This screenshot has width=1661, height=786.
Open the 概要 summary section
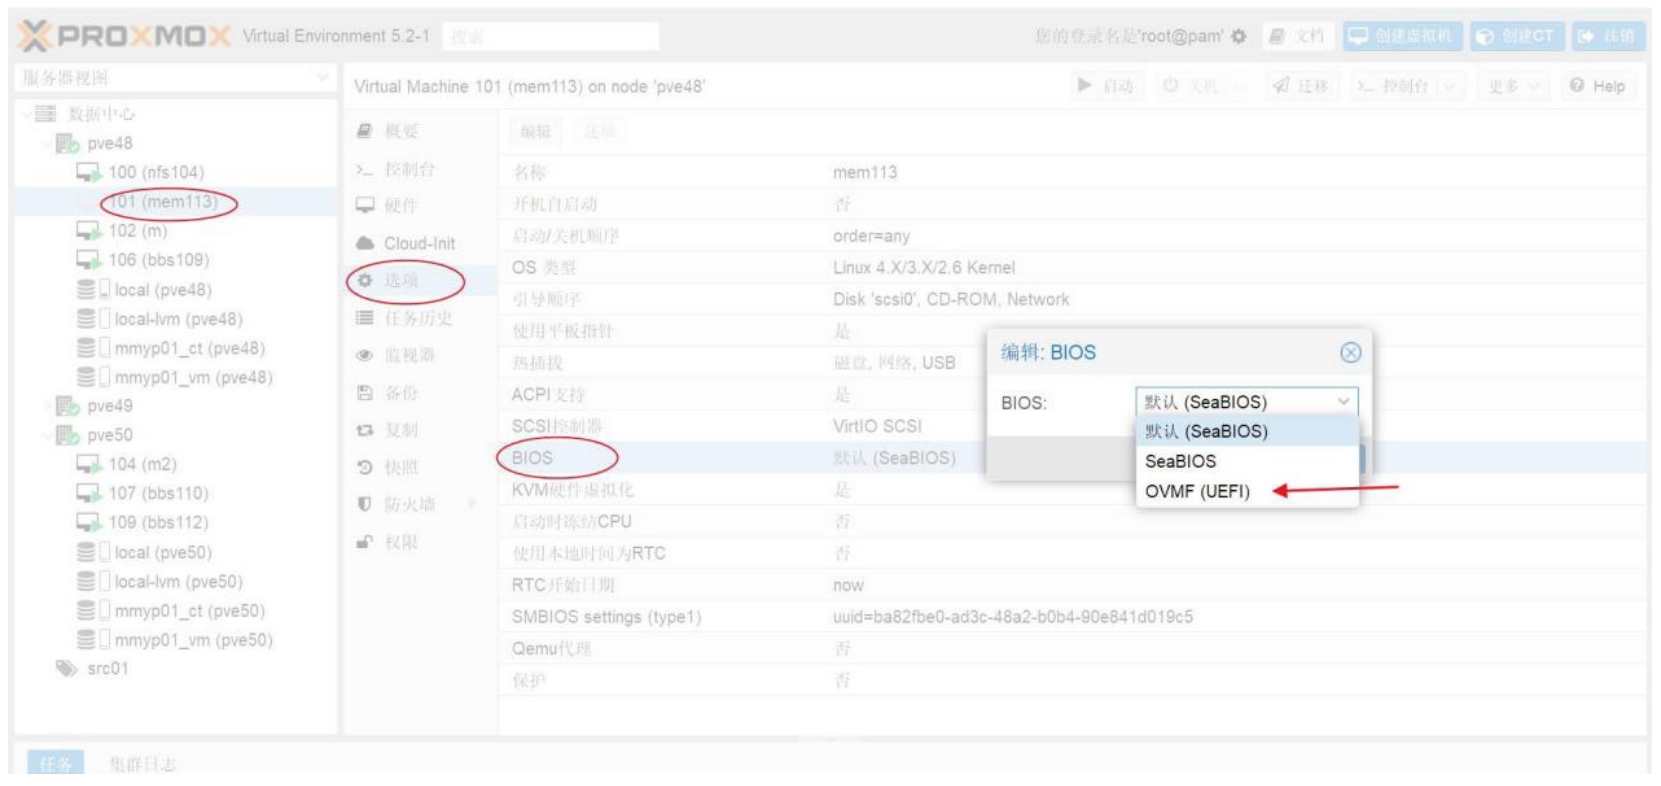point(421,131)
